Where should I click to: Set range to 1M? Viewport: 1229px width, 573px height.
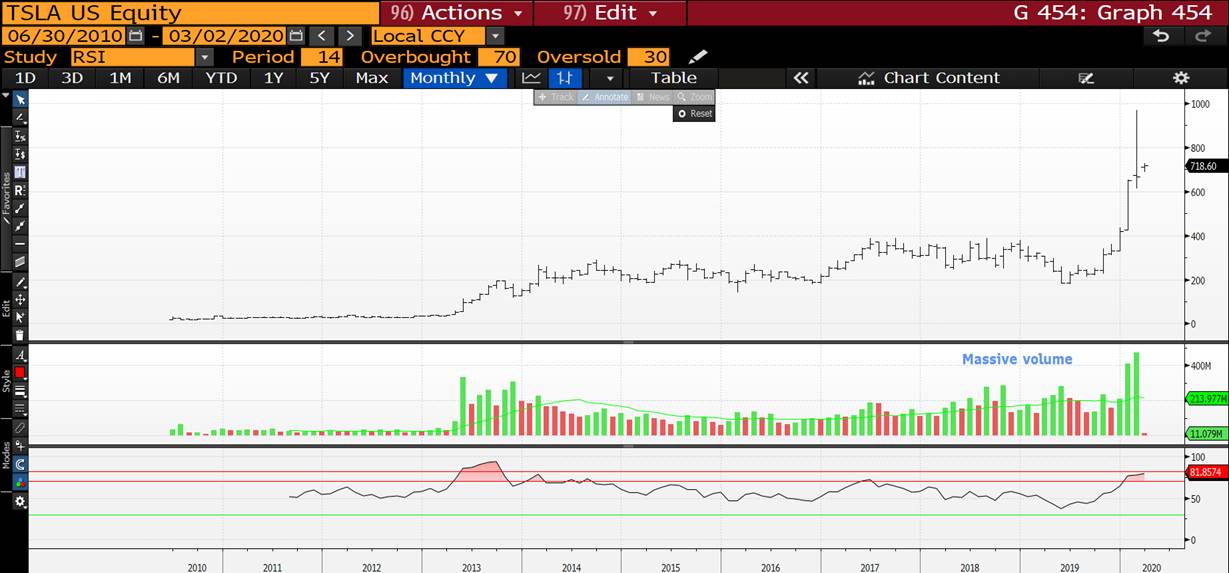pyautogui.click(x=120, y=78)
